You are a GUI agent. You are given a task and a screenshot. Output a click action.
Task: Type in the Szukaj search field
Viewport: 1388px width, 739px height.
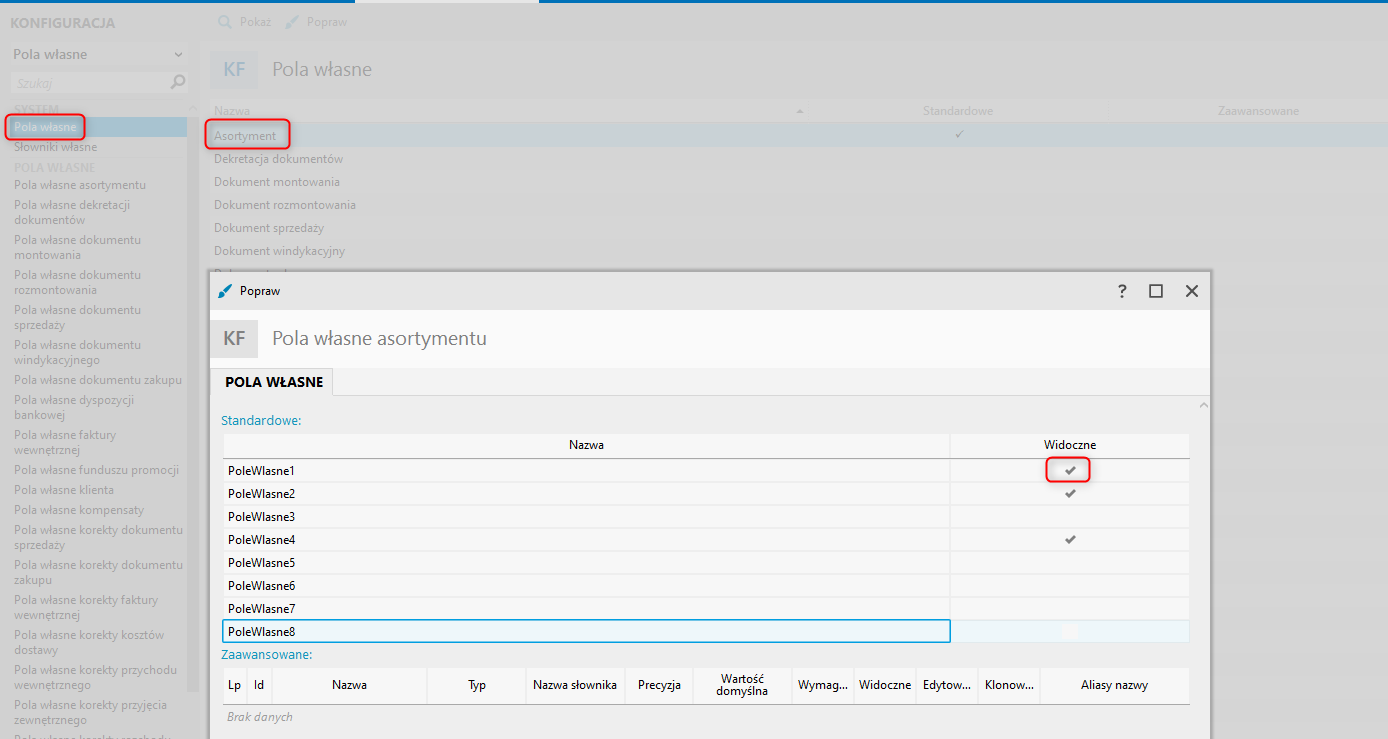coord(90,83)
